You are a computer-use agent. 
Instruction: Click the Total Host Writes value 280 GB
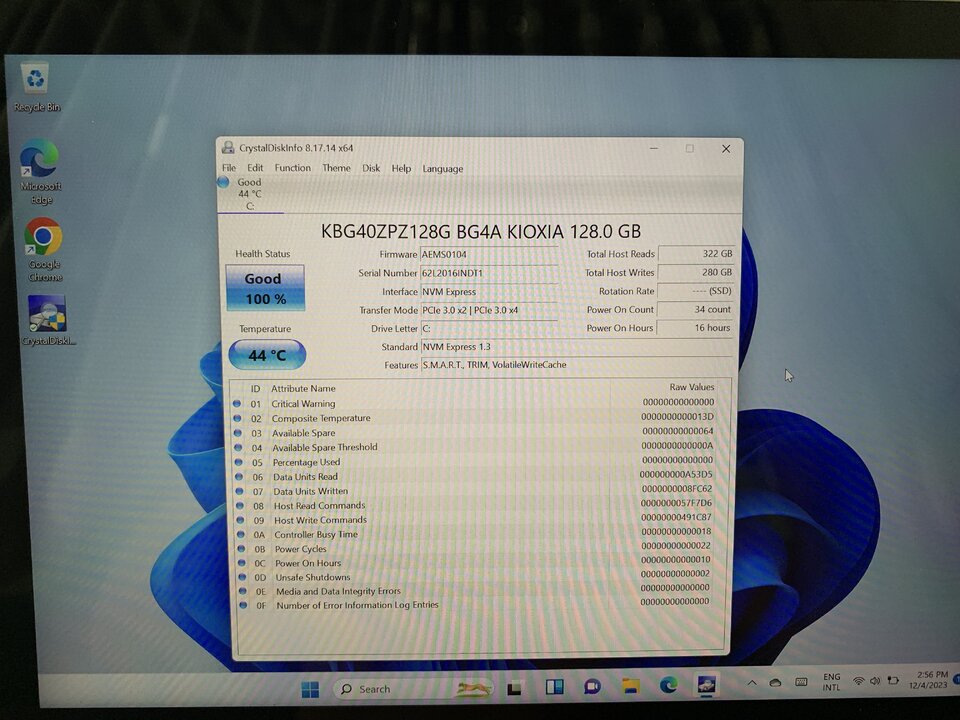[x=696, y=272]
